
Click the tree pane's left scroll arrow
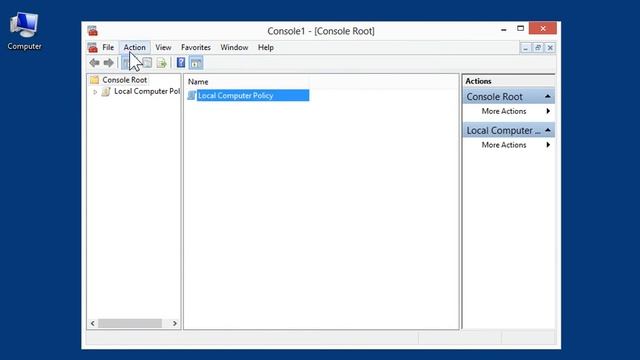tap(93, 323)
